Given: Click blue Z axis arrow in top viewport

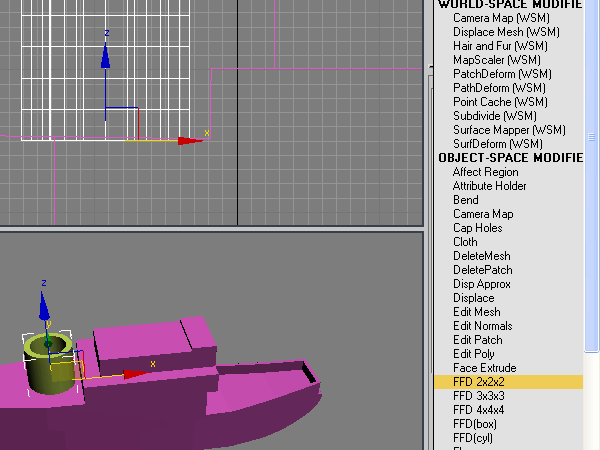Looking at the screenshot, I should [106, 55].
